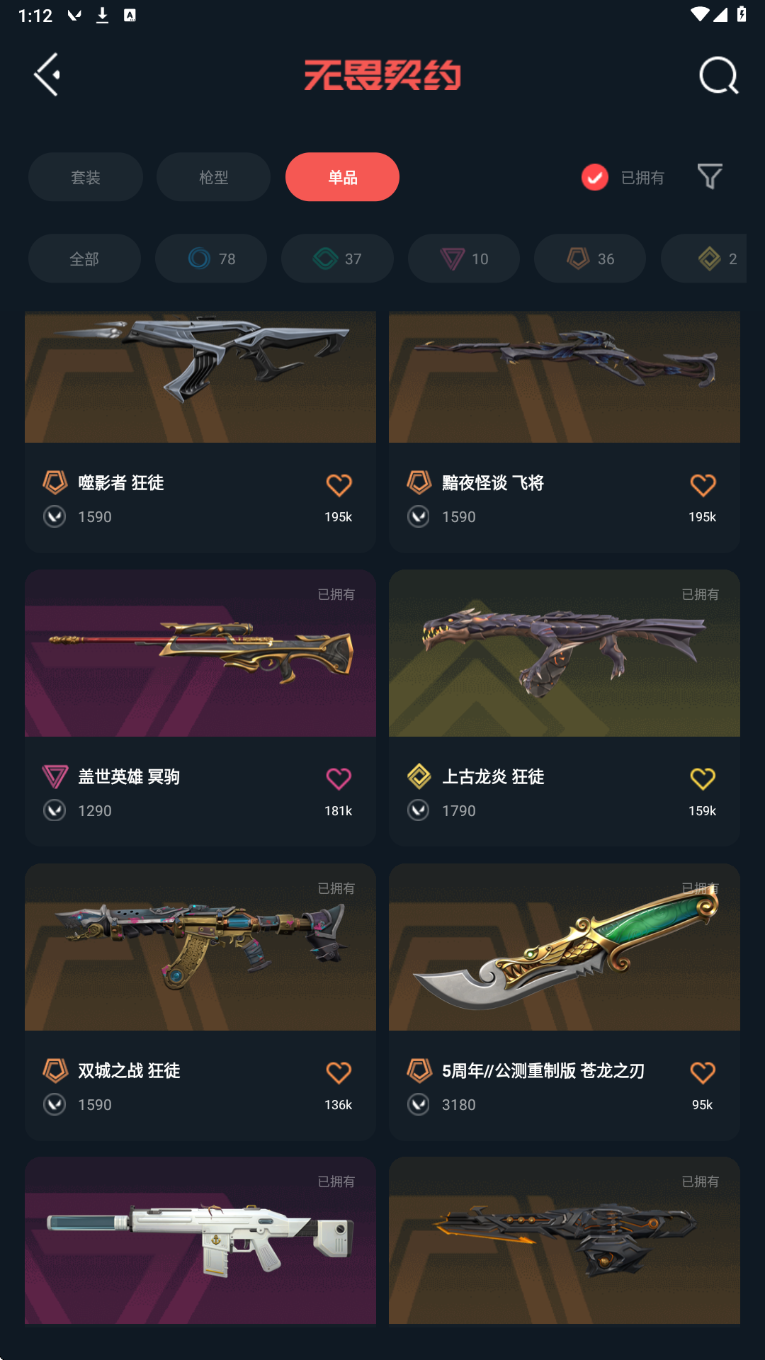This screenshot has height=1360, width=765.
Task: Tap the back arrow icon
Action: pyautogui.click(x=46, y=75)
